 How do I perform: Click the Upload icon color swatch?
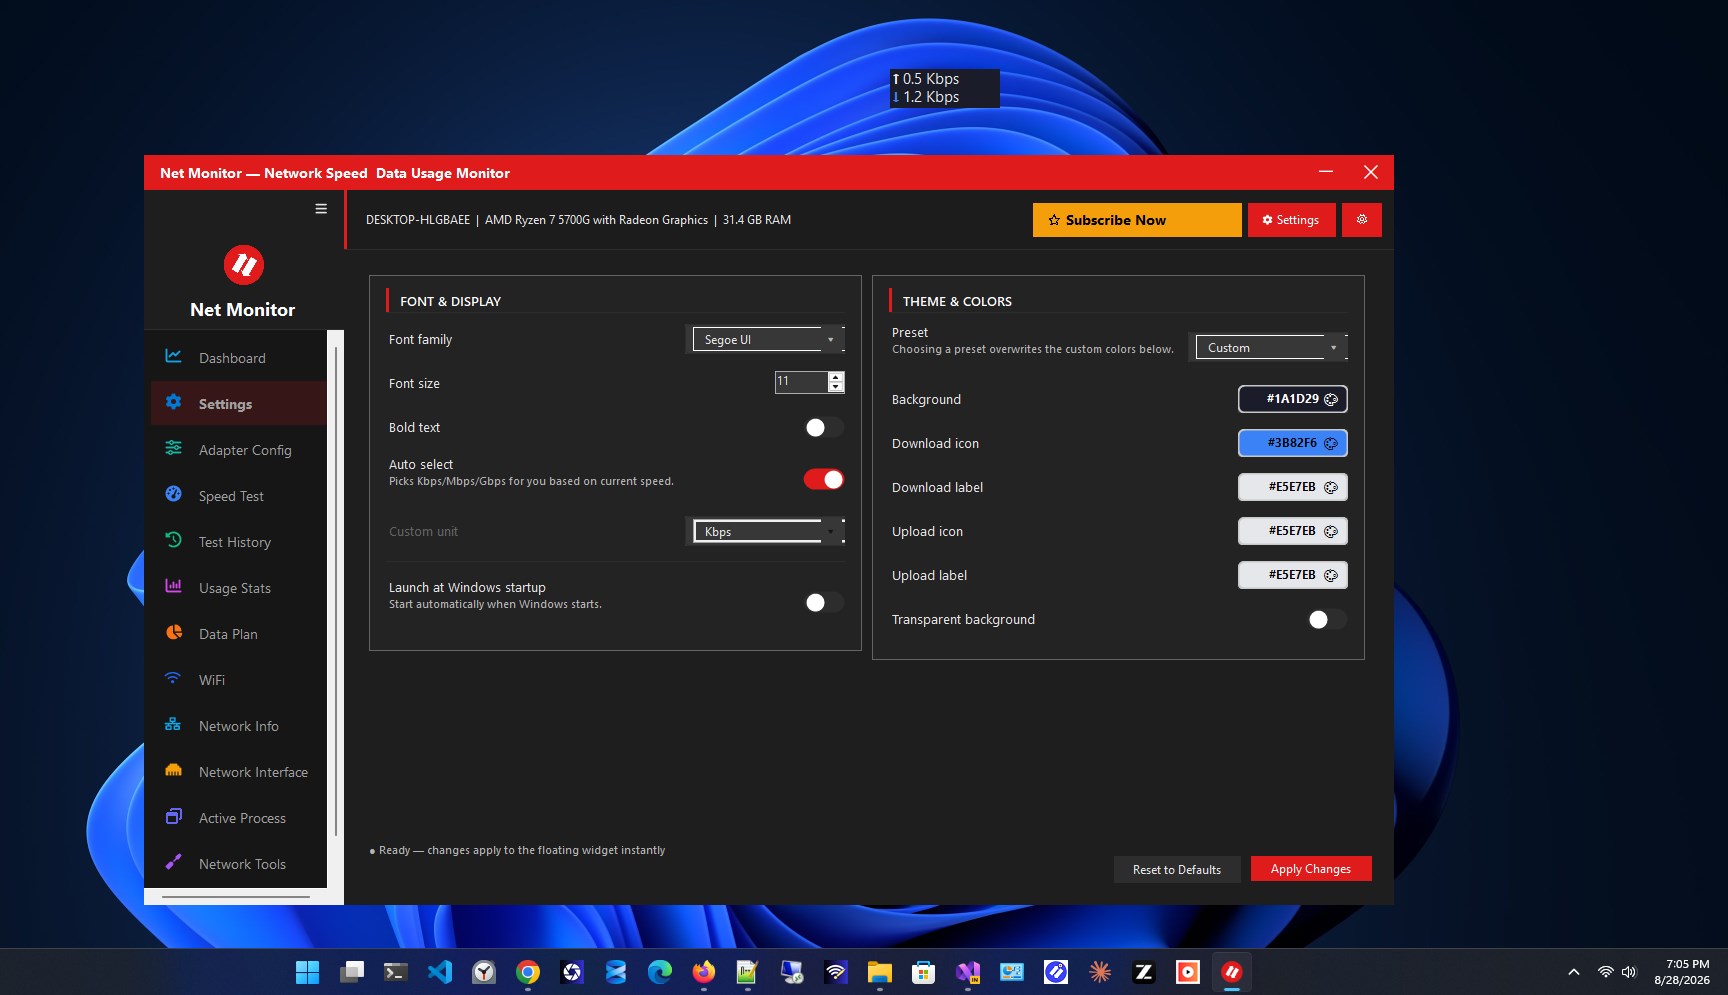click(1293, 531)
